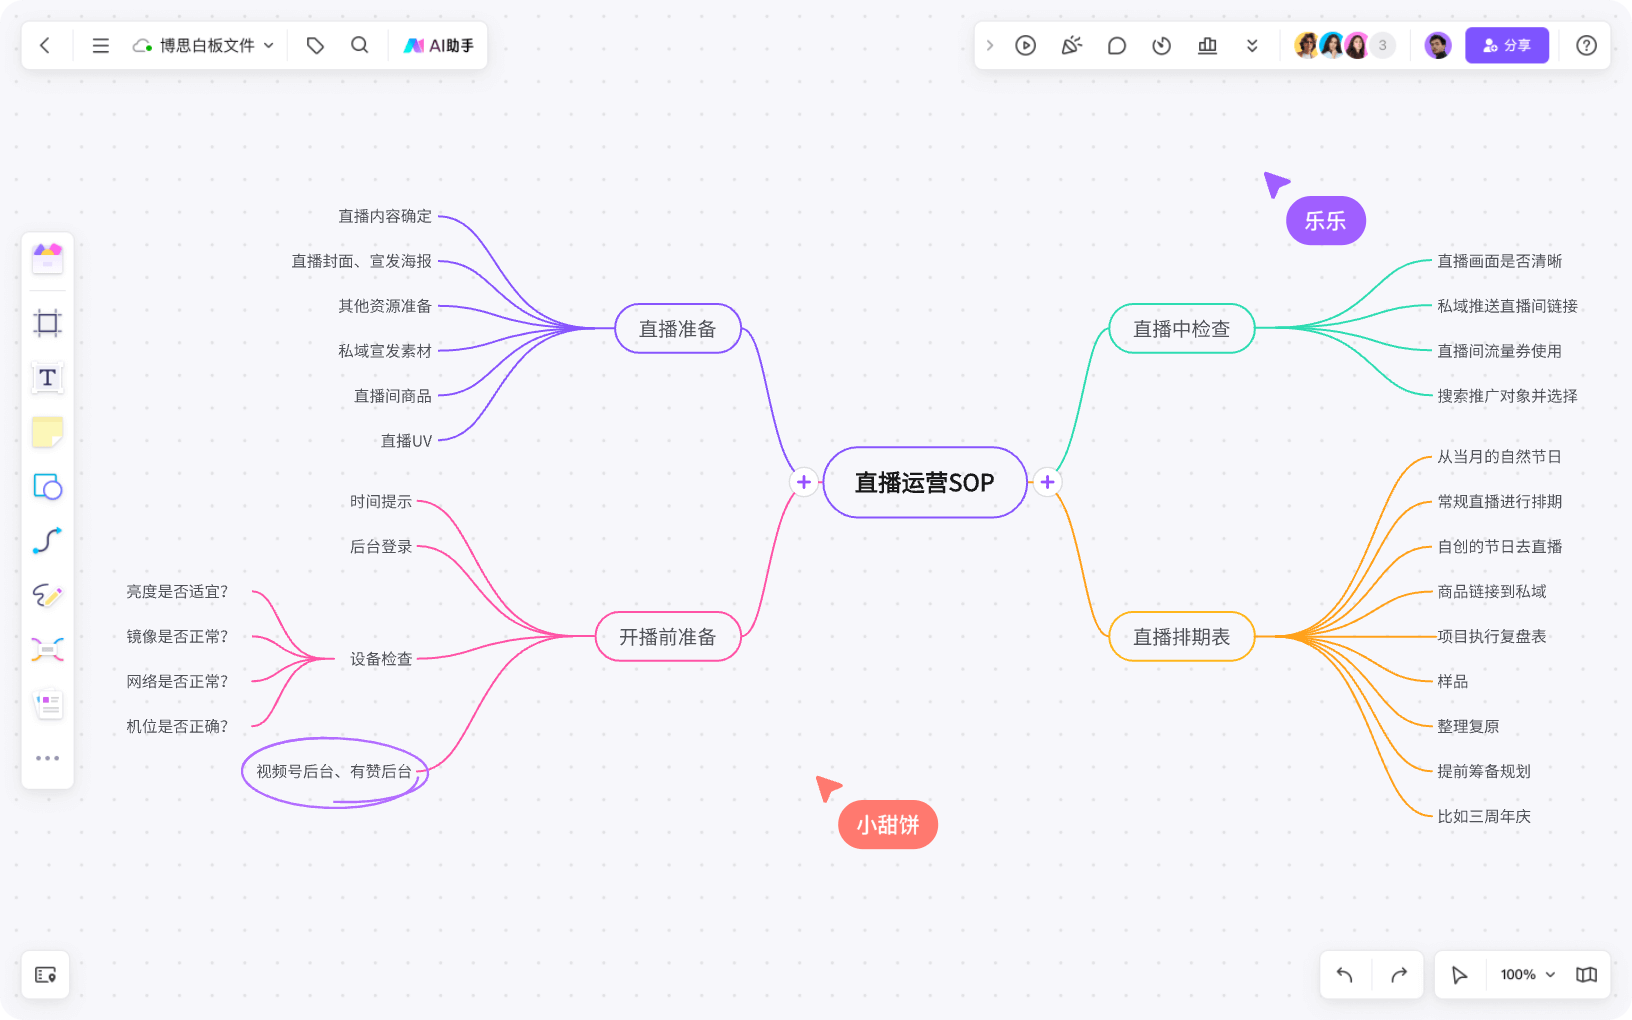Expand the left branch of 直播运营SOP node
The width and height of the screenshot is (1632, 1020).
click(x=803, y=482)
